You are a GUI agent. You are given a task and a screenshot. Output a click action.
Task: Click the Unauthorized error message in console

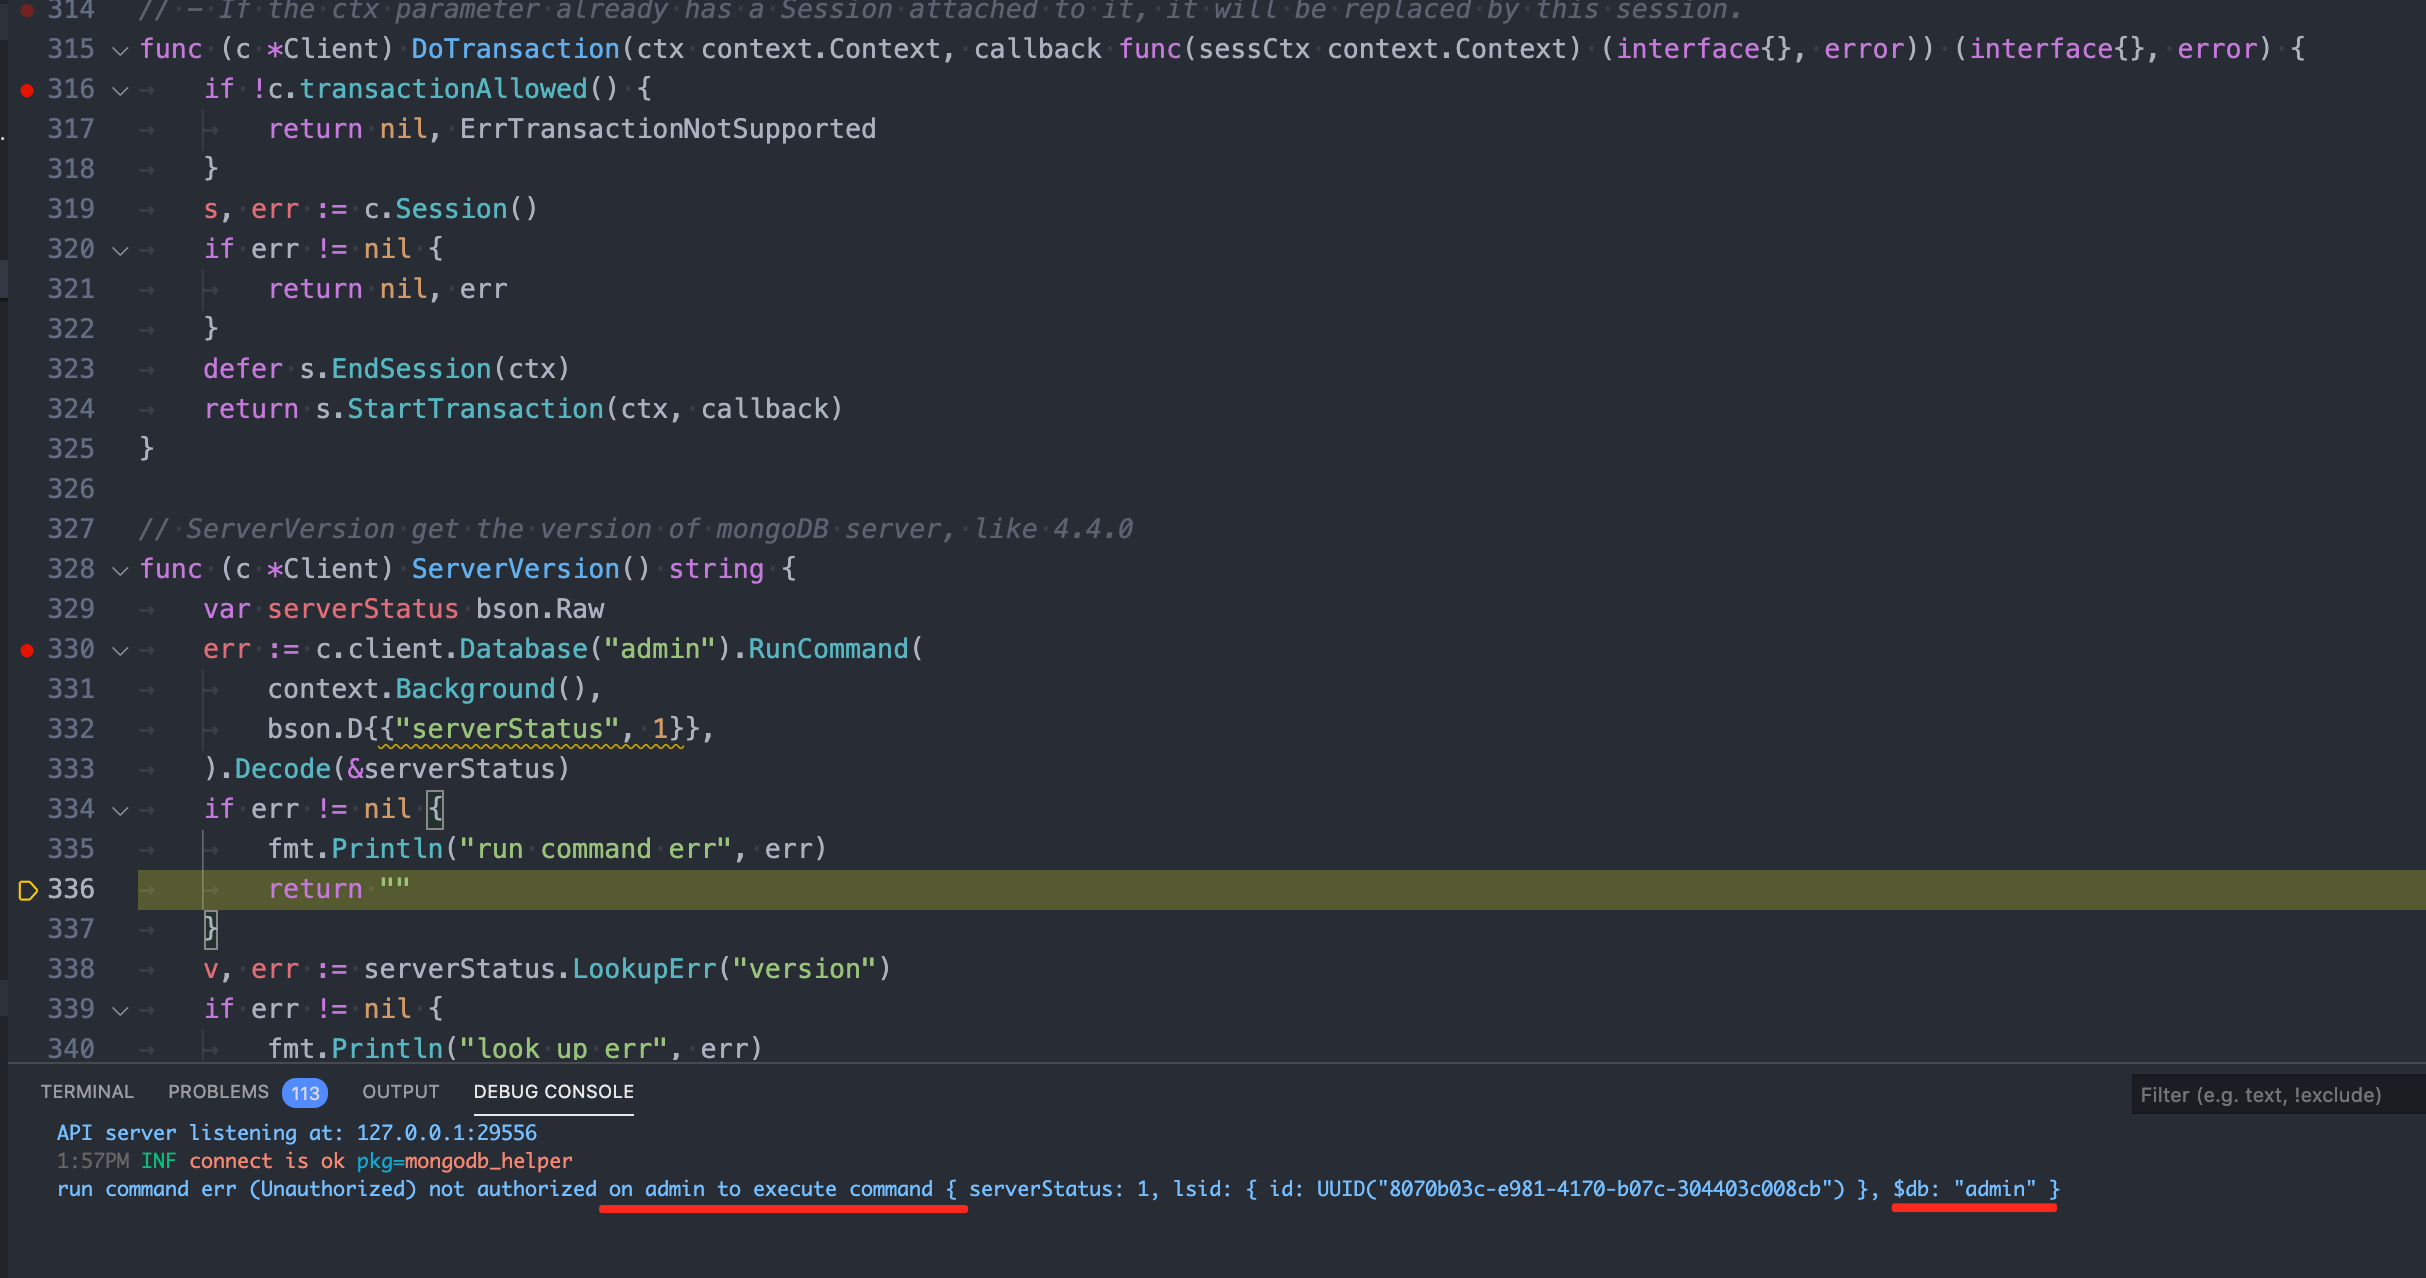coord(333,1189)
